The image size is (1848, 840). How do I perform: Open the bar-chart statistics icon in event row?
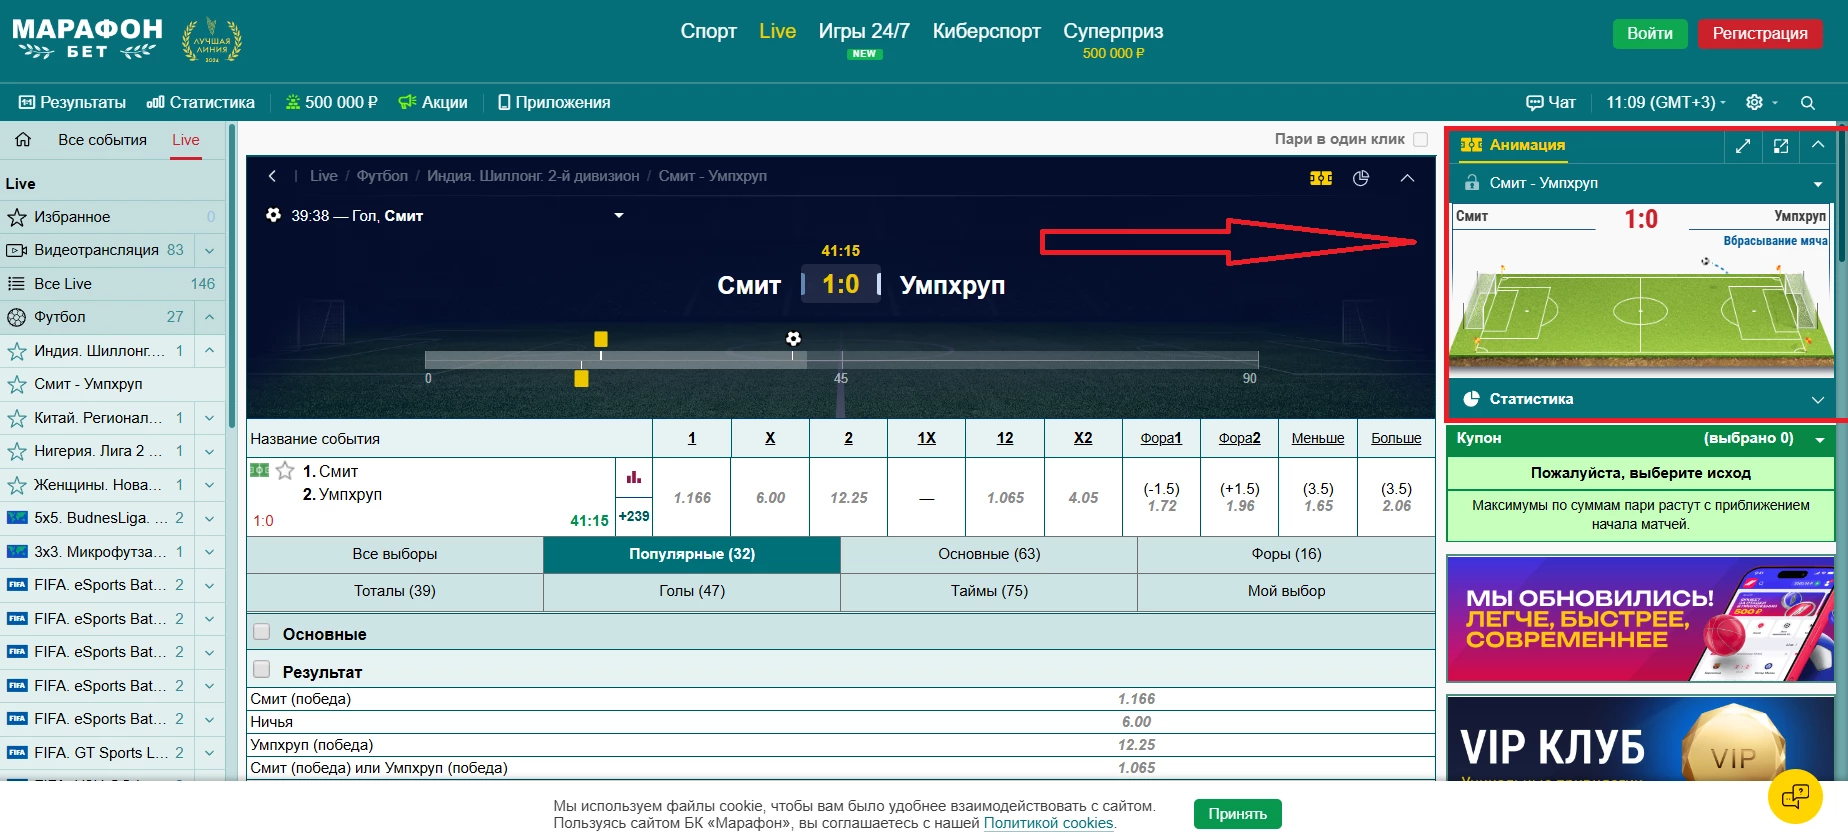click(634, 477)
